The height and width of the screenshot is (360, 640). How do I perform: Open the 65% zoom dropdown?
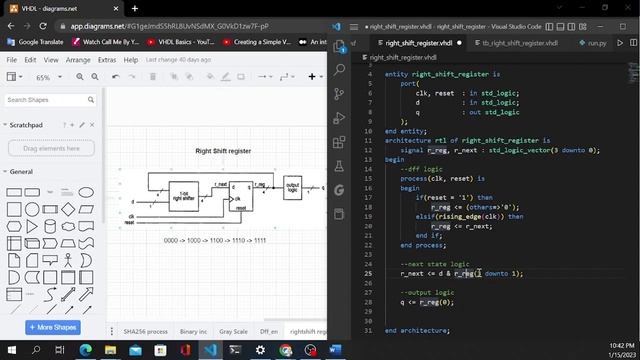coord(49,77)
